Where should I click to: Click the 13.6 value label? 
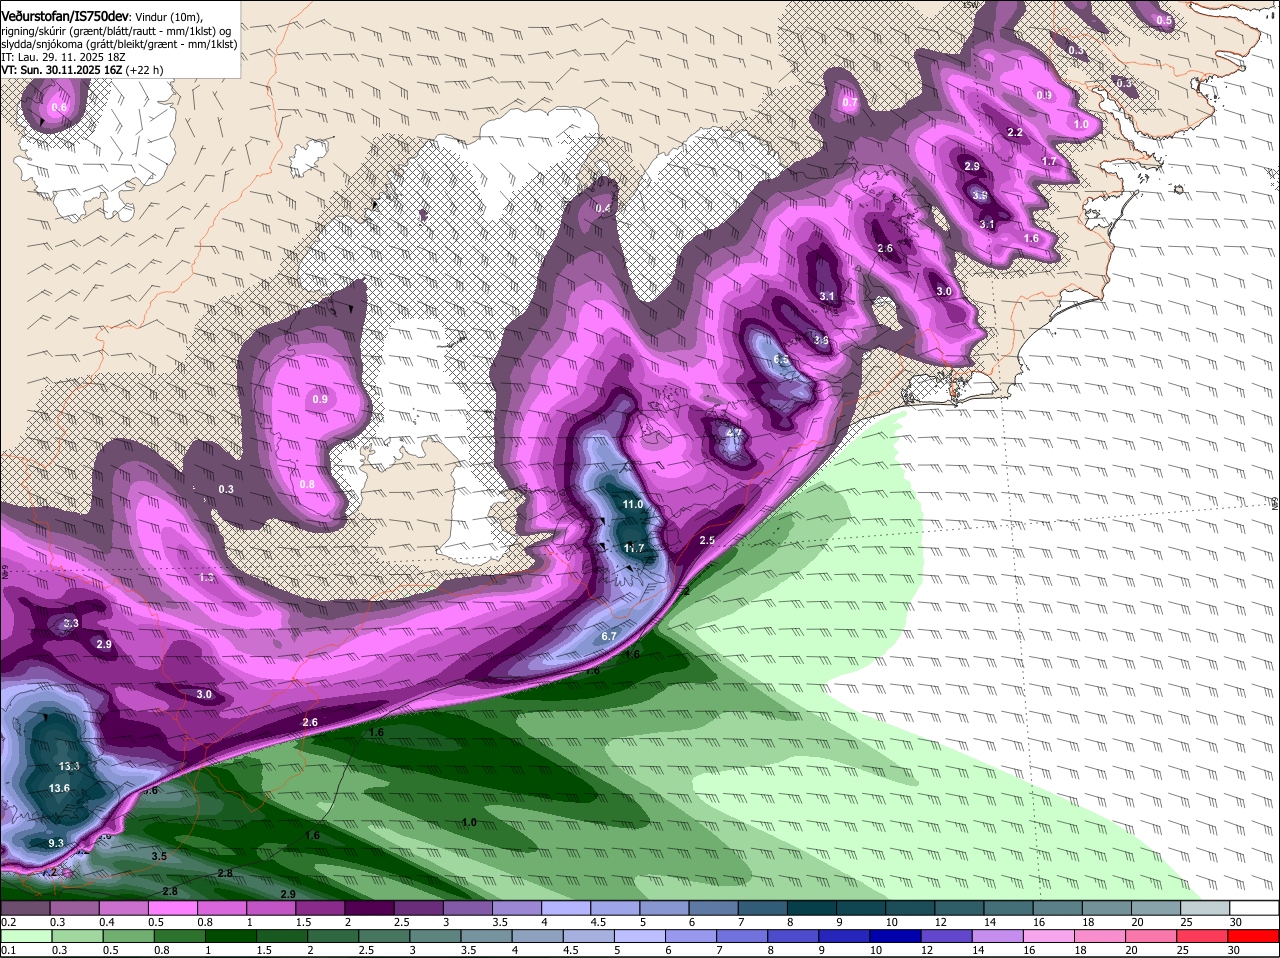[59, 788]
